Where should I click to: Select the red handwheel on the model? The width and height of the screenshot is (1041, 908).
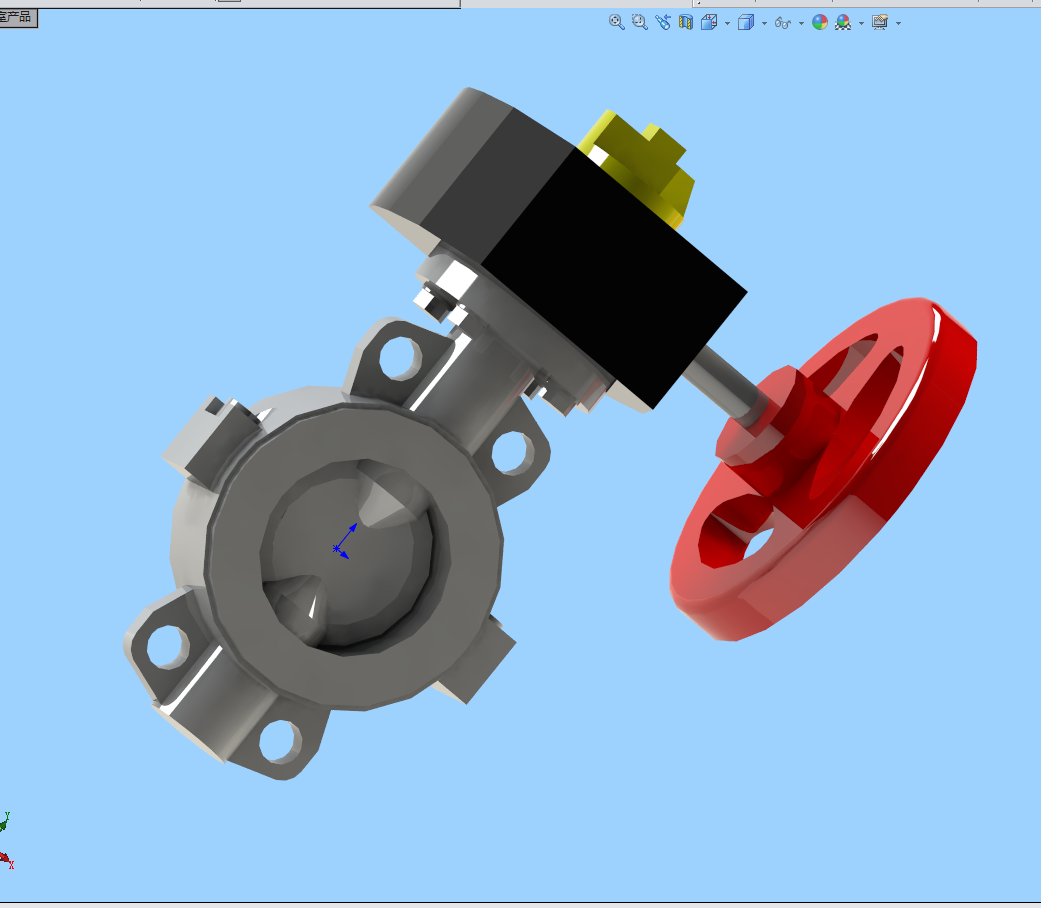click(x=823, y=469)
